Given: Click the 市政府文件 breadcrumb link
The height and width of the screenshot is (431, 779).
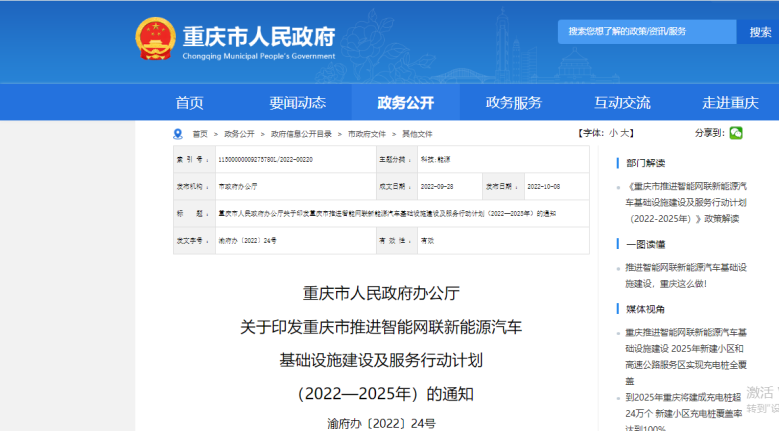Looking at the screenshot, I should click(x=366, y=133).
